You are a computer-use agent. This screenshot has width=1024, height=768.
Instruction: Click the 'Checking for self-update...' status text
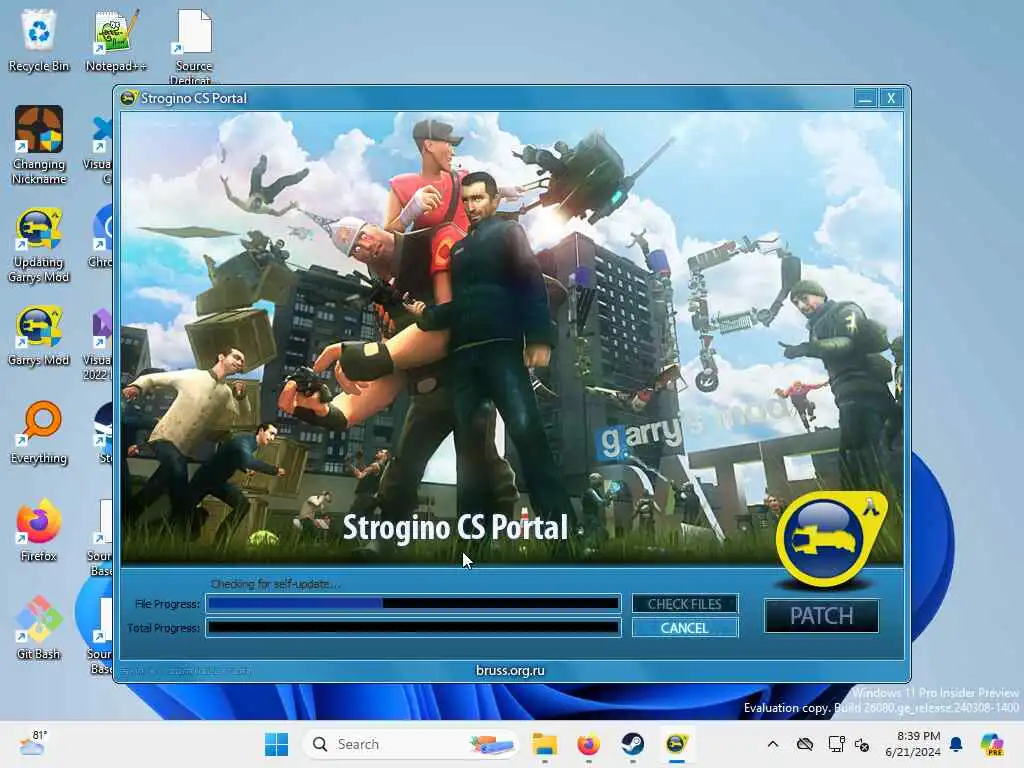(x=275, y=584)
